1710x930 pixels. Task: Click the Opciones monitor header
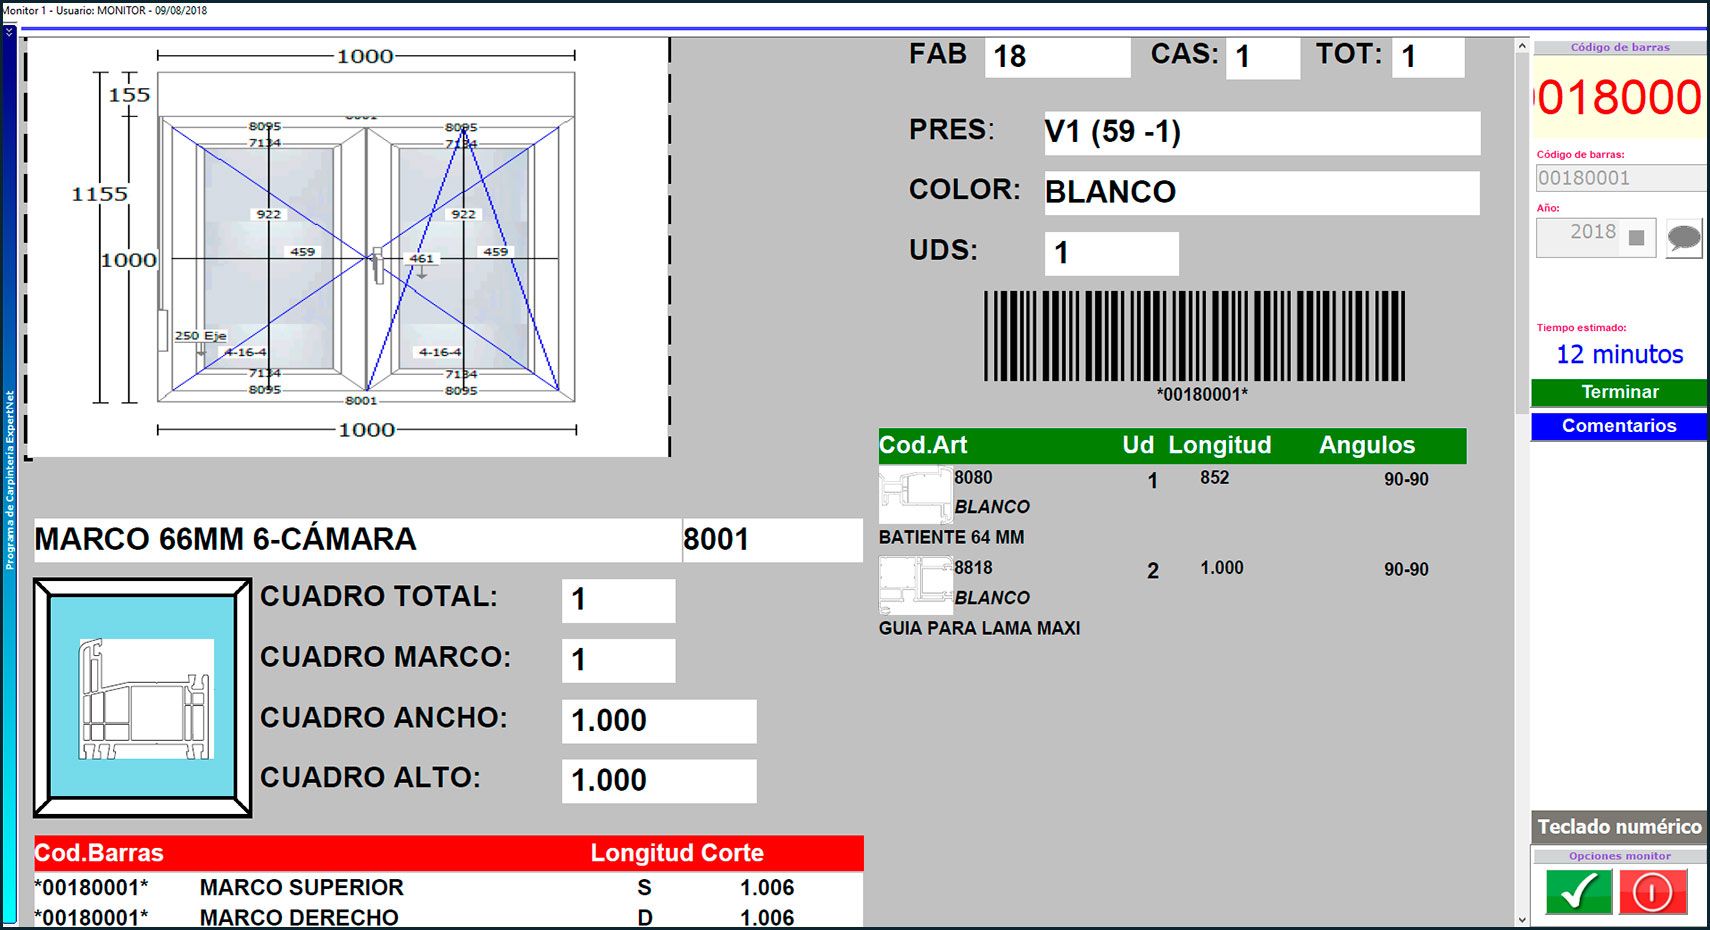(1618, 856)
